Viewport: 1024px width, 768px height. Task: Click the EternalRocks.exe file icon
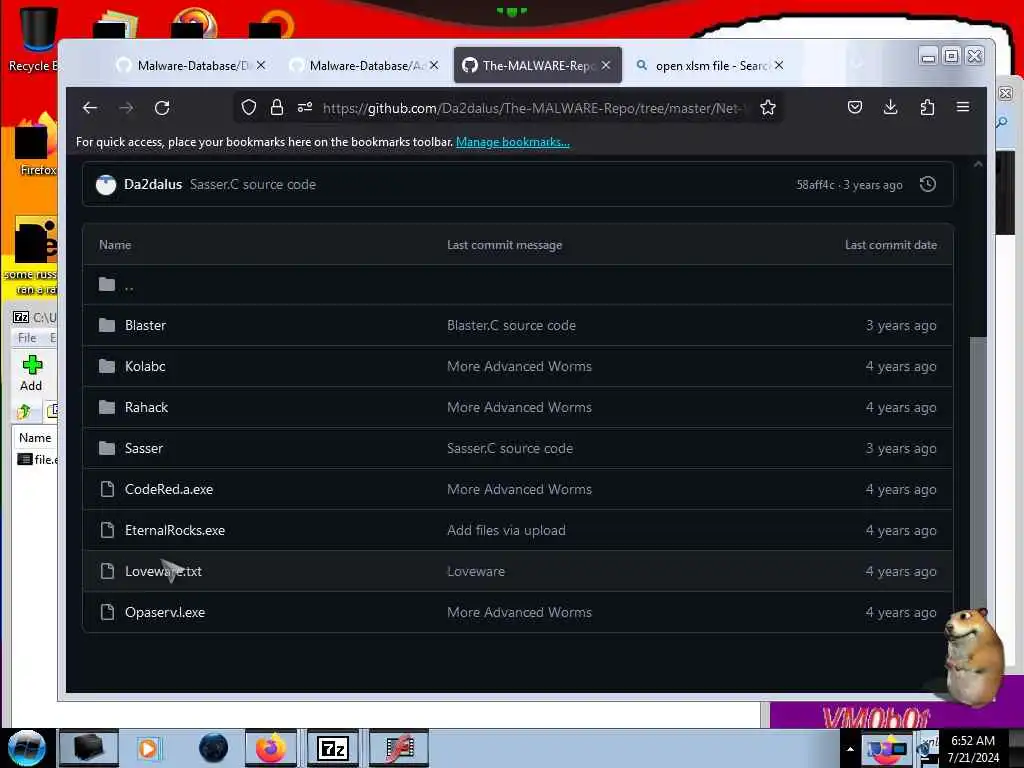[x=107, y=530]
